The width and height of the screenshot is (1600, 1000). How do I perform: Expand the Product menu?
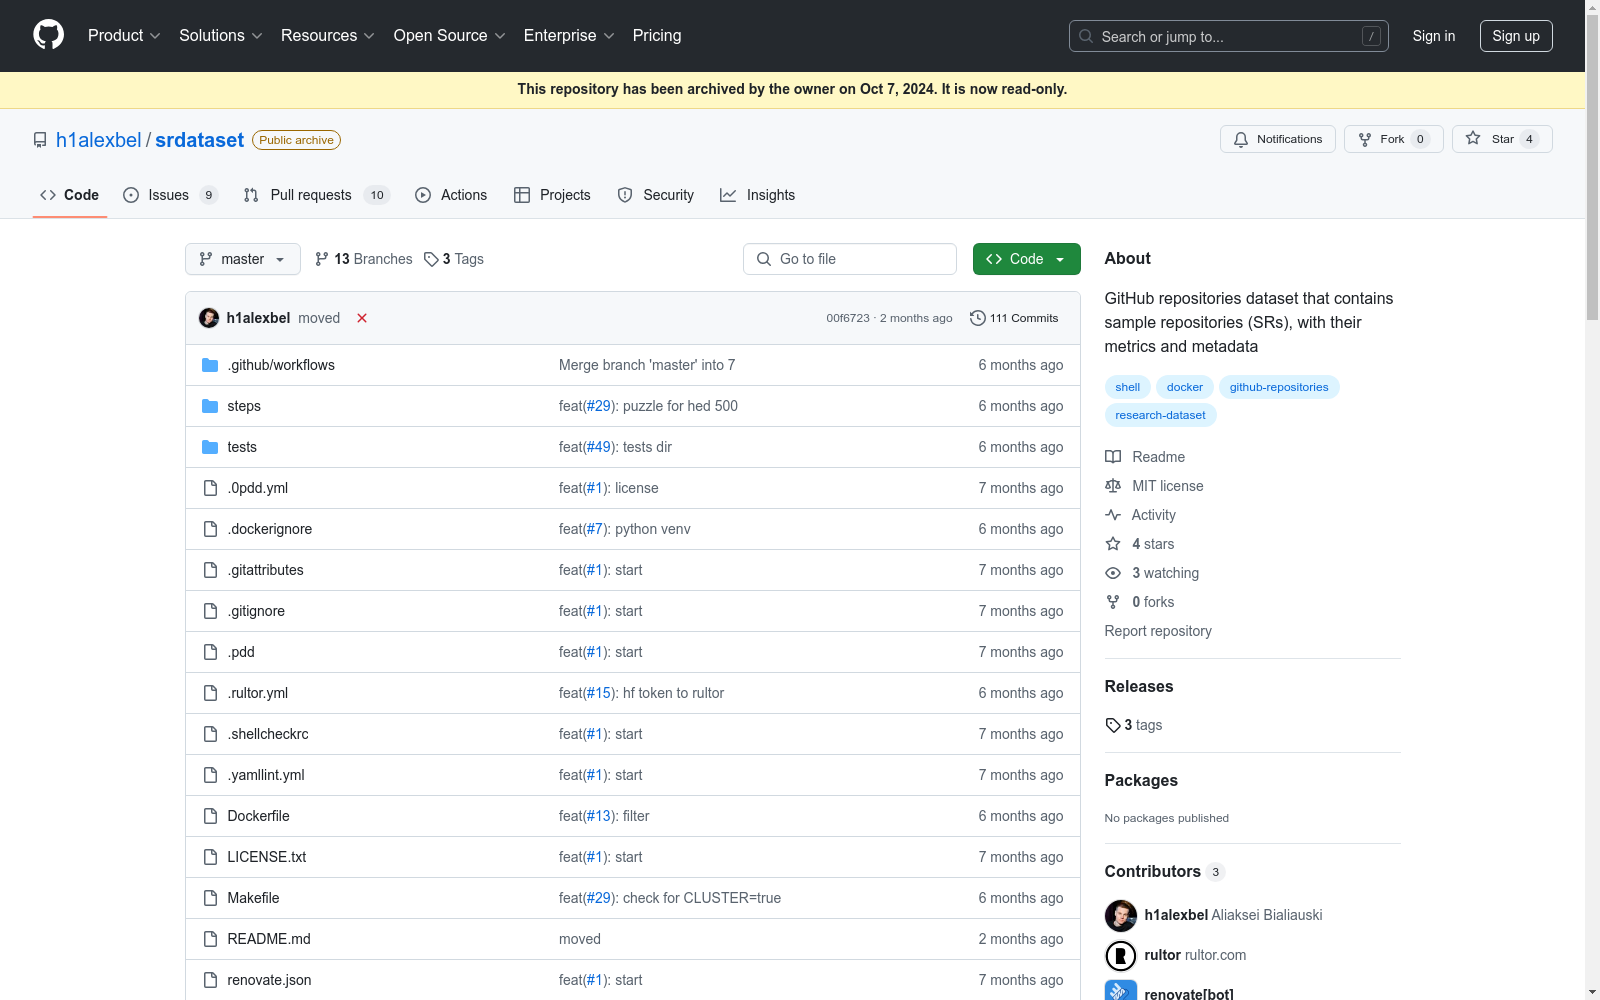(124, 36)
